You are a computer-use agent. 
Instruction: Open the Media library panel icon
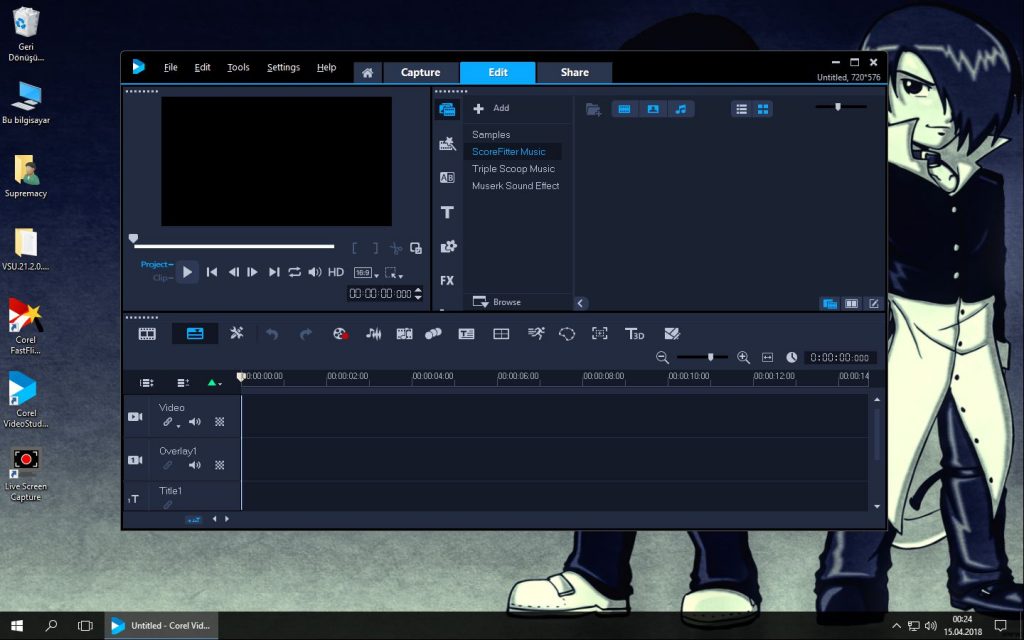pos(447,109)
